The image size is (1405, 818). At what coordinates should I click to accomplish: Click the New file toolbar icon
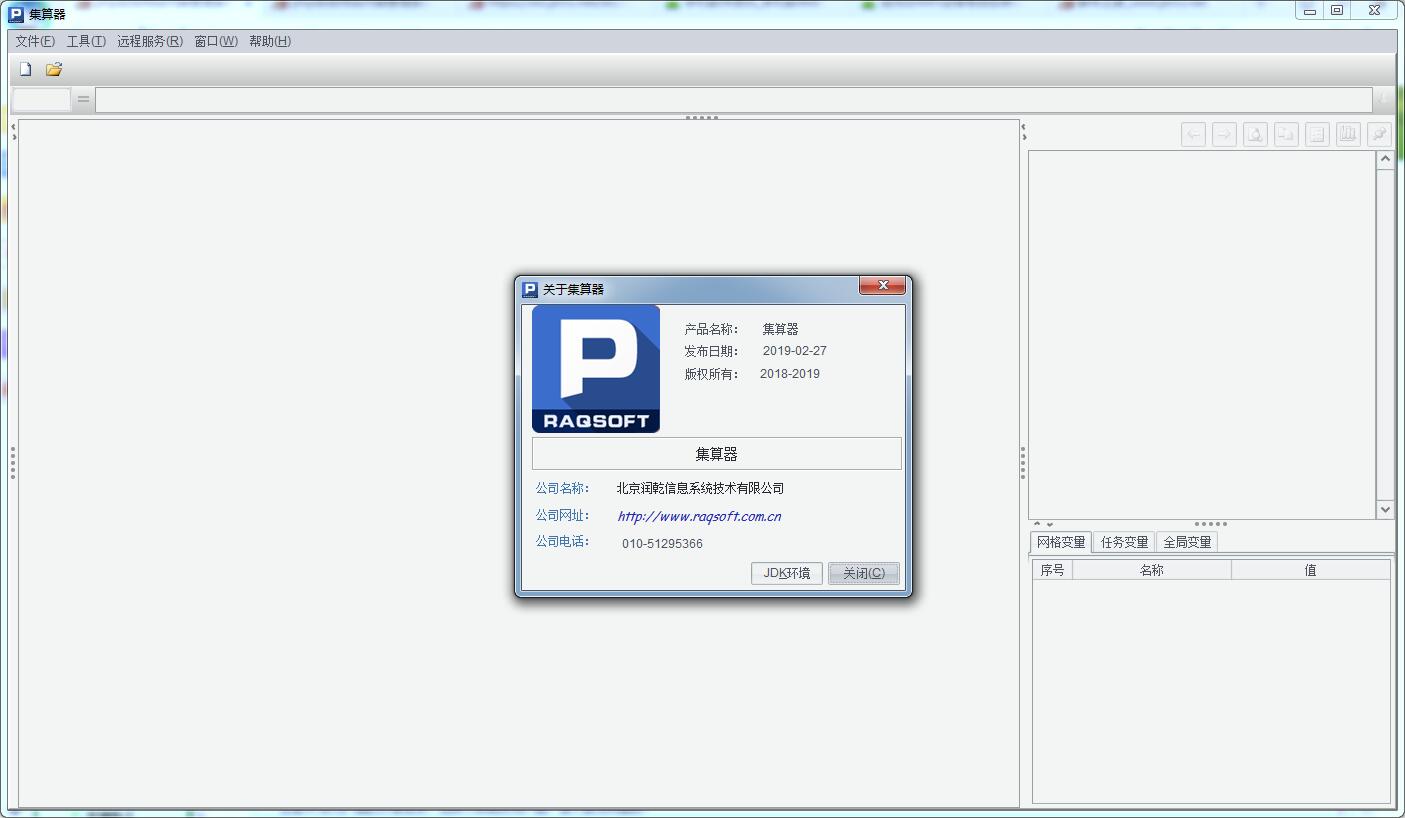tap(26, 69)
